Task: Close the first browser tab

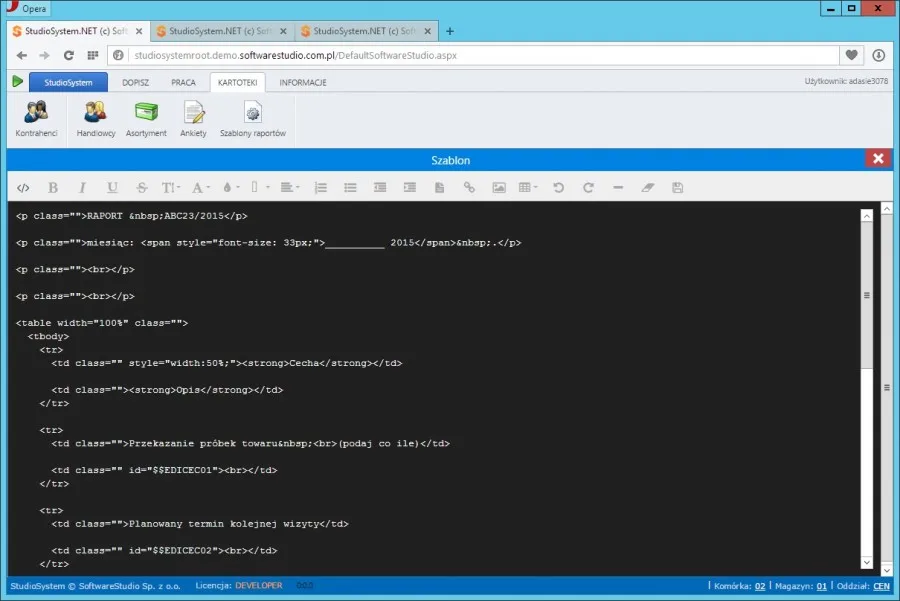Action: 139,31
